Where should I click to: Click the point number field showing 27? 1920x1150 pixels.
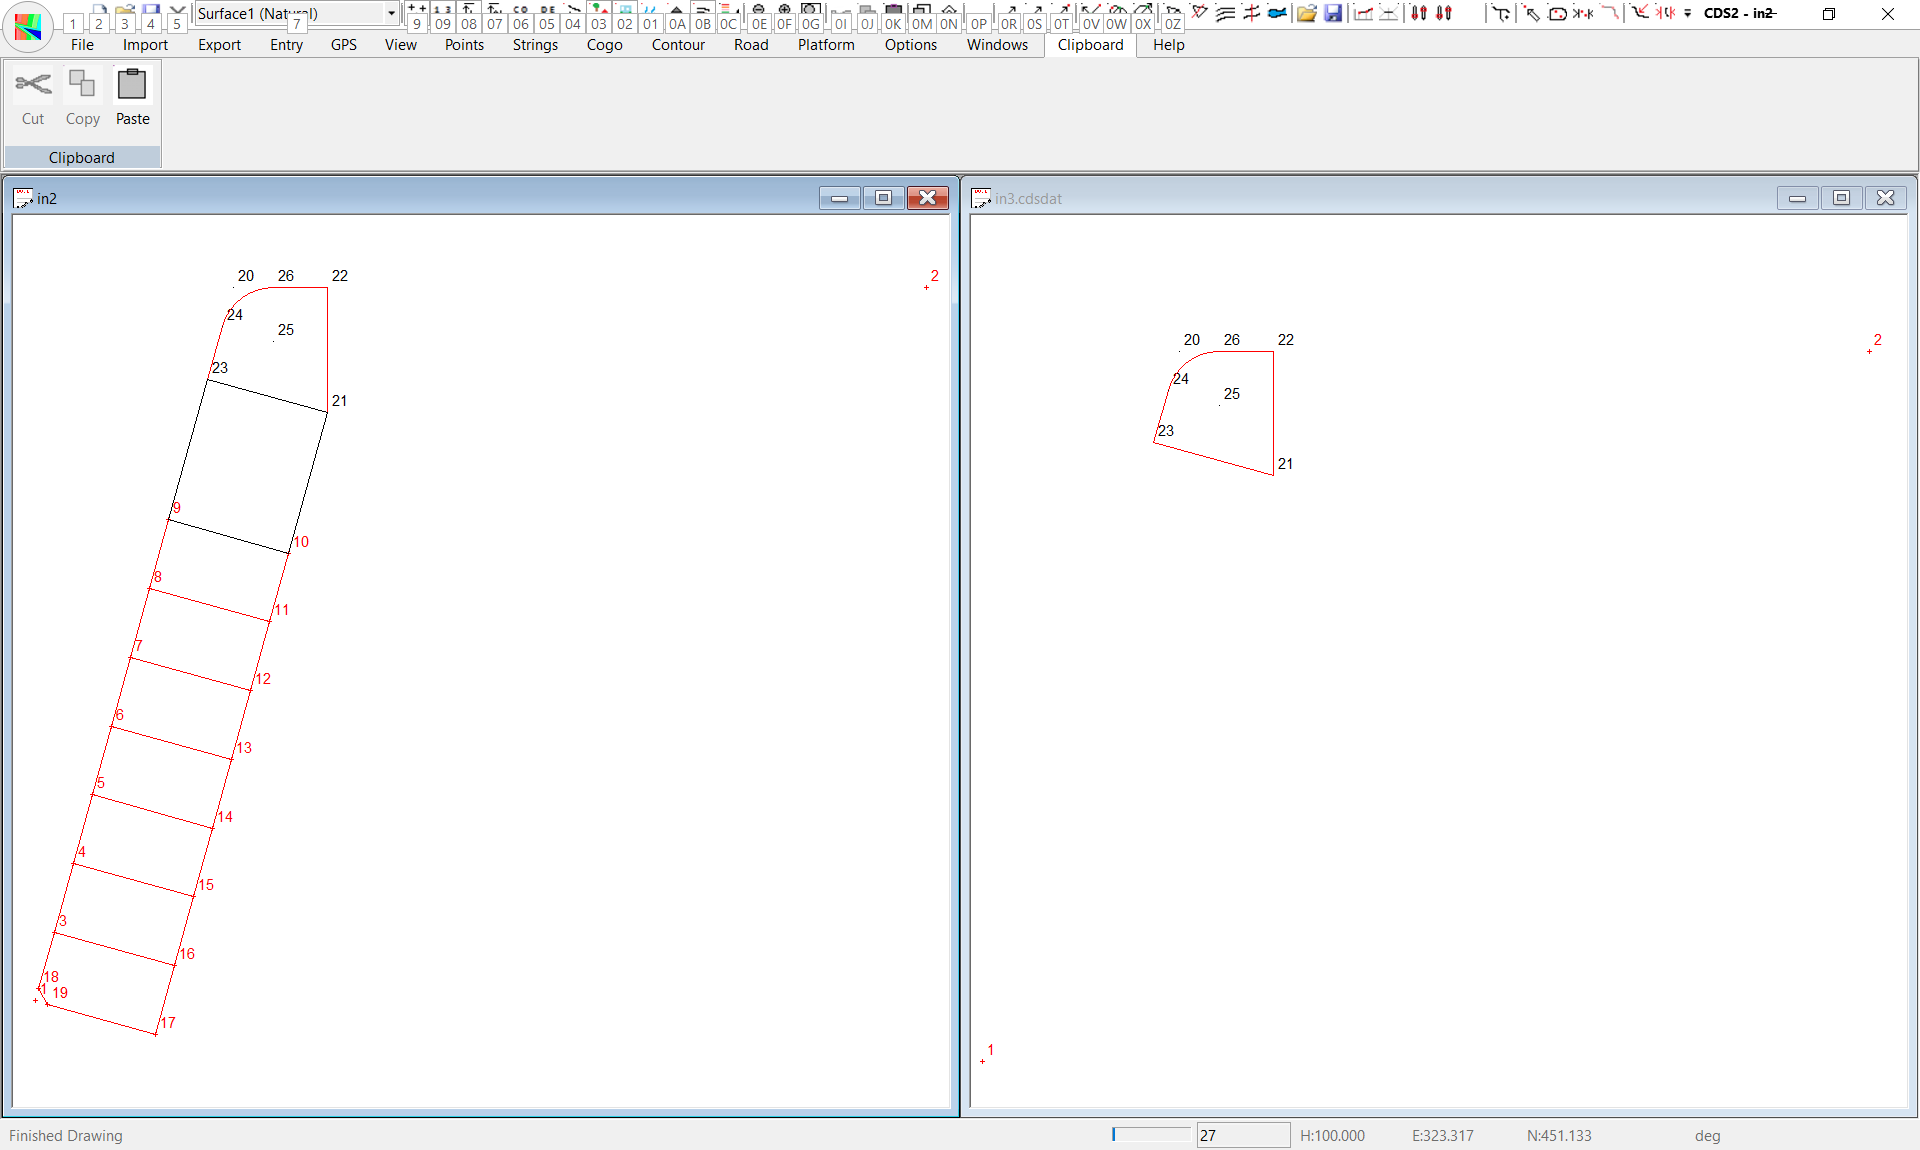click(1242, 1135)
